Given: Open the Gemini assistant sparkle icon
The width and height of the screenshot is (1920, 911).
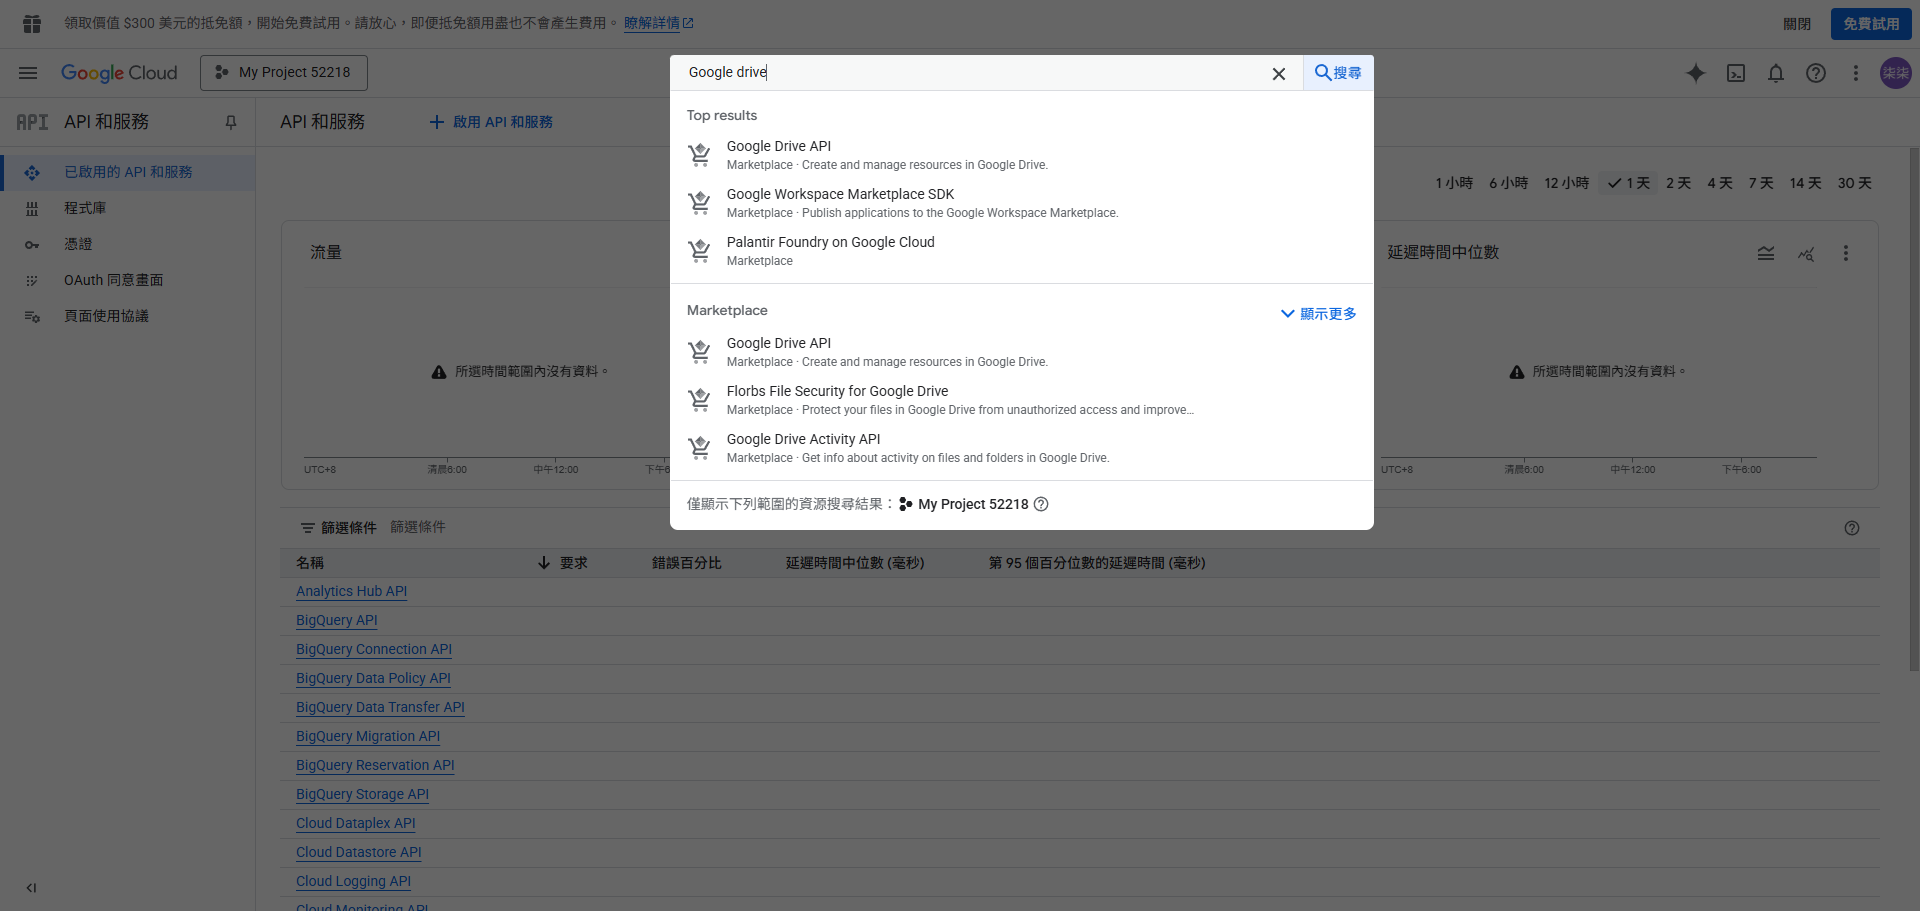Looking at the screenshot, I should [x=1696, y=73].
